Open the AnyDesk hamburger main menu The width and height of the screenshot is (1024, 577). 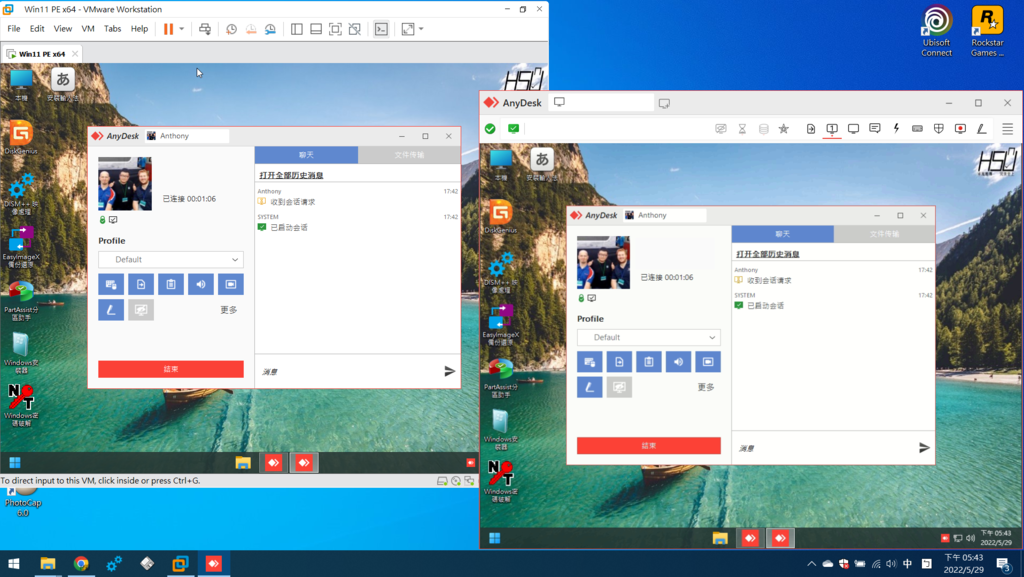tap(1008, 129)
